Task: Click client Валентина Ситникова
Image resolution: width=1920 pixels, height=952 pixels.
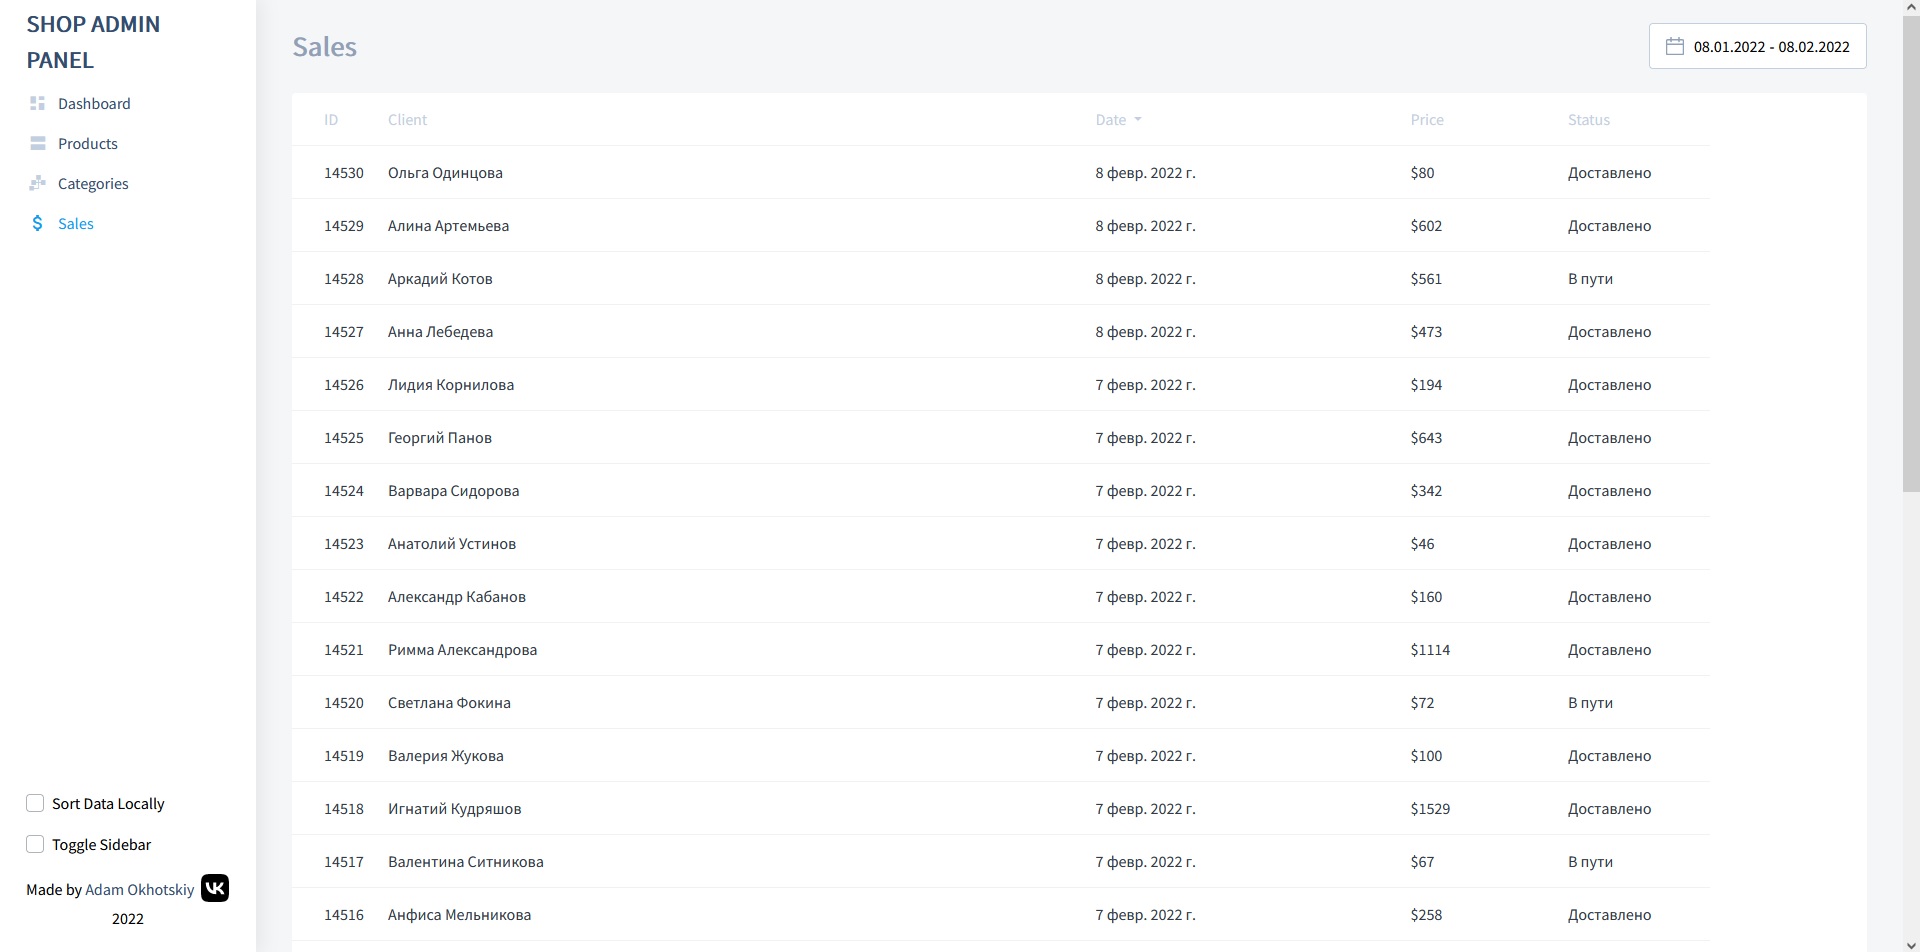Action: tap(466, 862)
